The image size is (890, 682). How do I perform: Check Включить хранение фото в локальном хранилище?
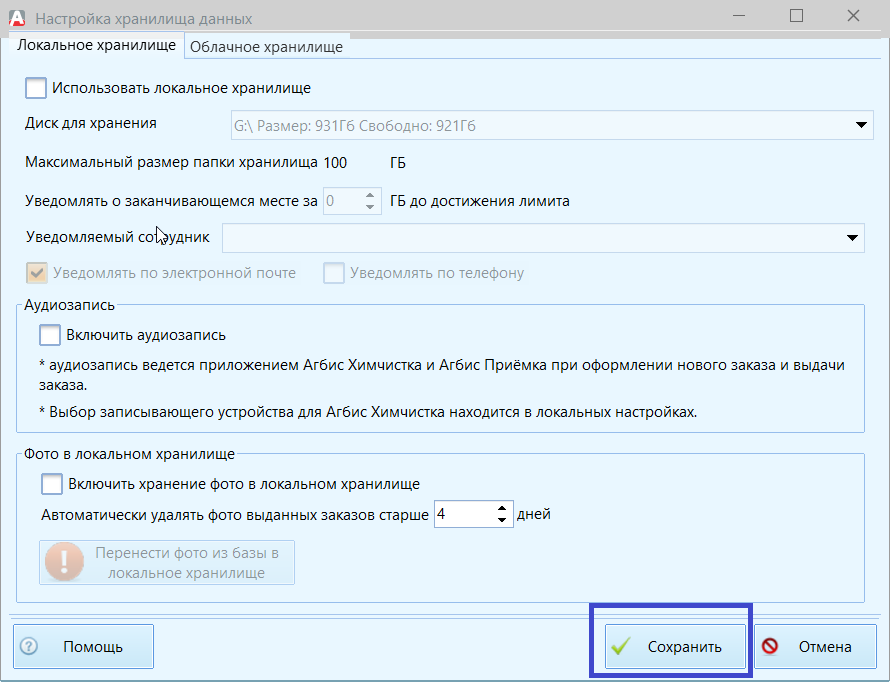coord(52,484)
